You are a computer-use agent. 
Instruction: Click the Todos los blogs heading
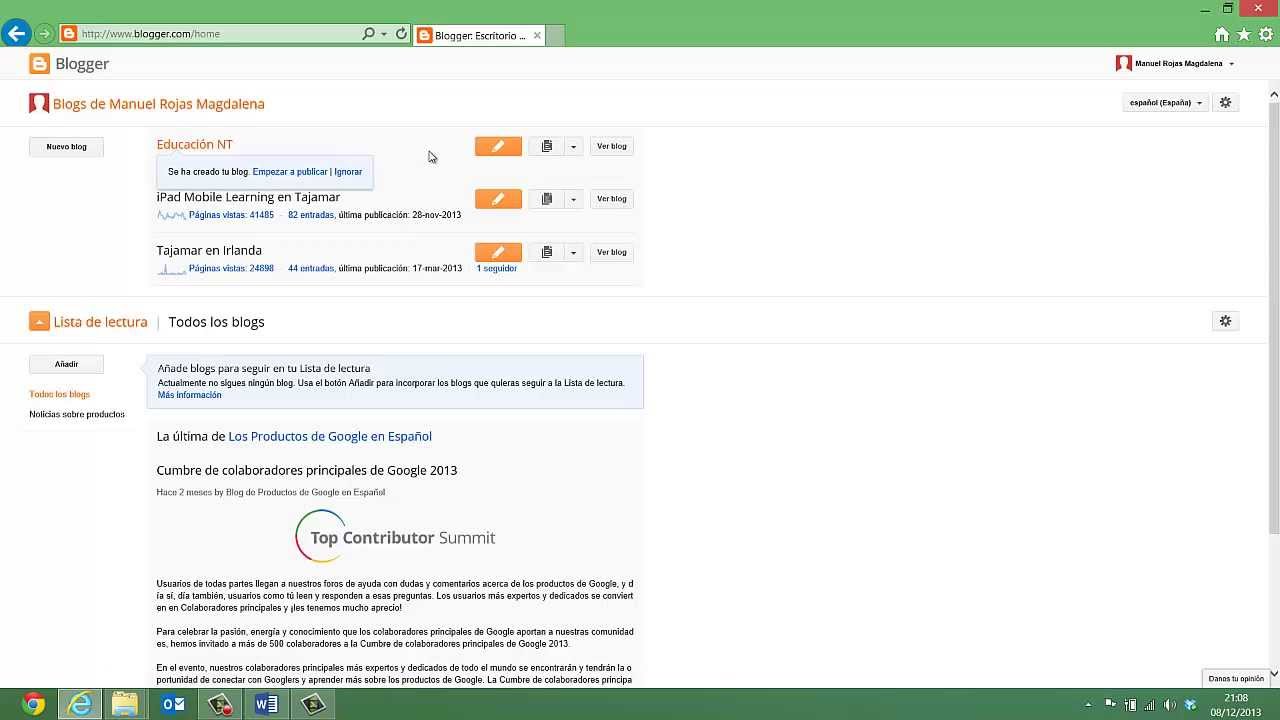pos(216,322)
